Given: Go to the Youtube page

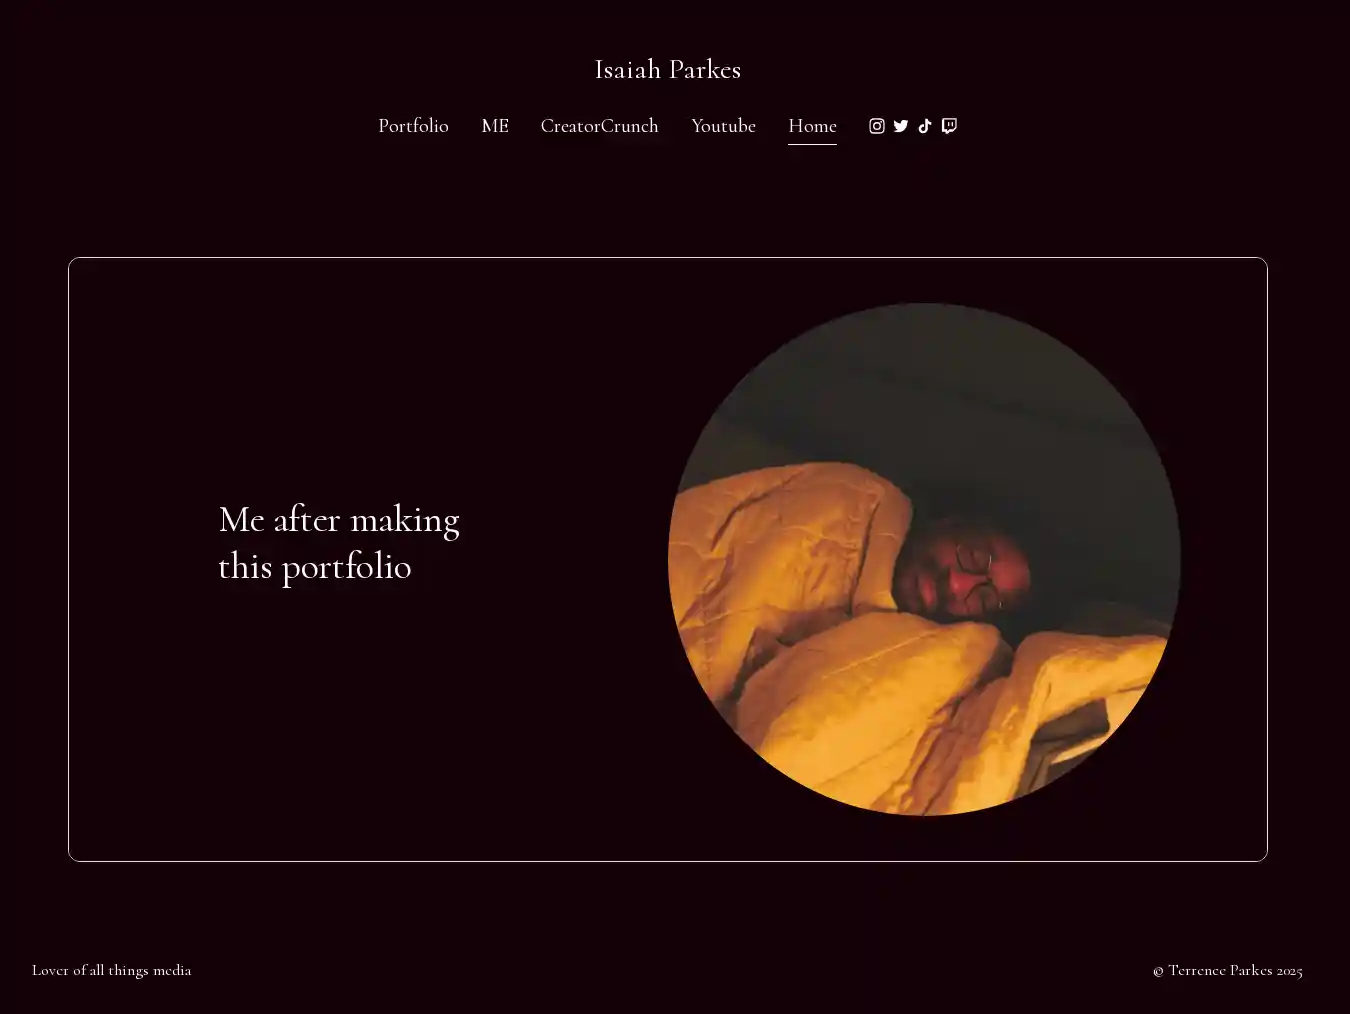Looking at the screenshot, I should point(723,126).
